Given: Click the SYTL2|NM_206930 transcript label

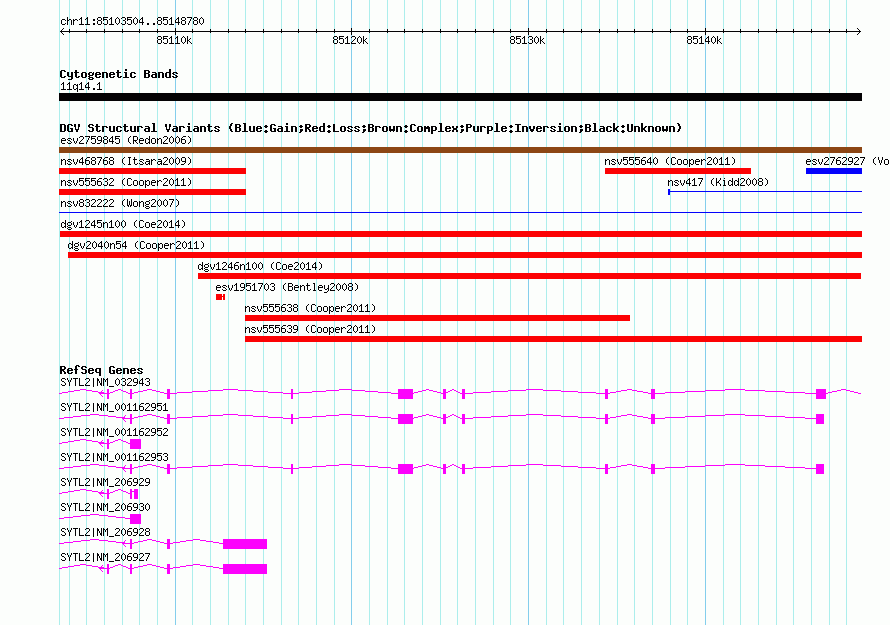Looking at the screenshot, I should tap(106, 507).
